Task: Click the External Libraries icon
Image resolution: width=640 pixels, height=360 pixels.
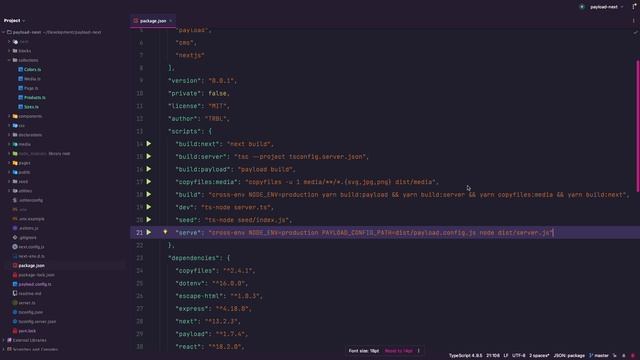Action: (9, 340)
